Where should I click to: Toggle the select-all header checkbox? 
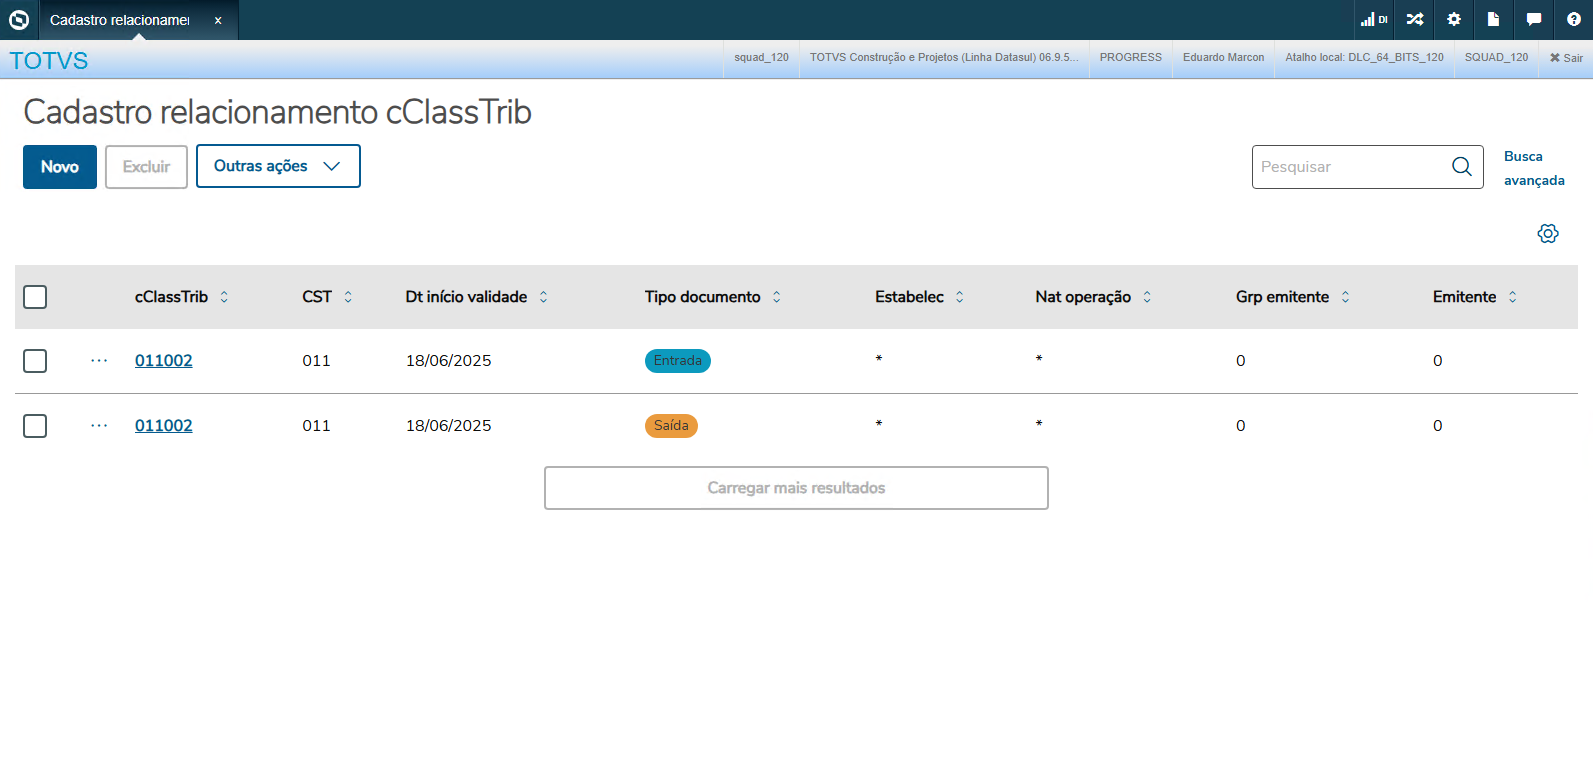pos(35,297)
